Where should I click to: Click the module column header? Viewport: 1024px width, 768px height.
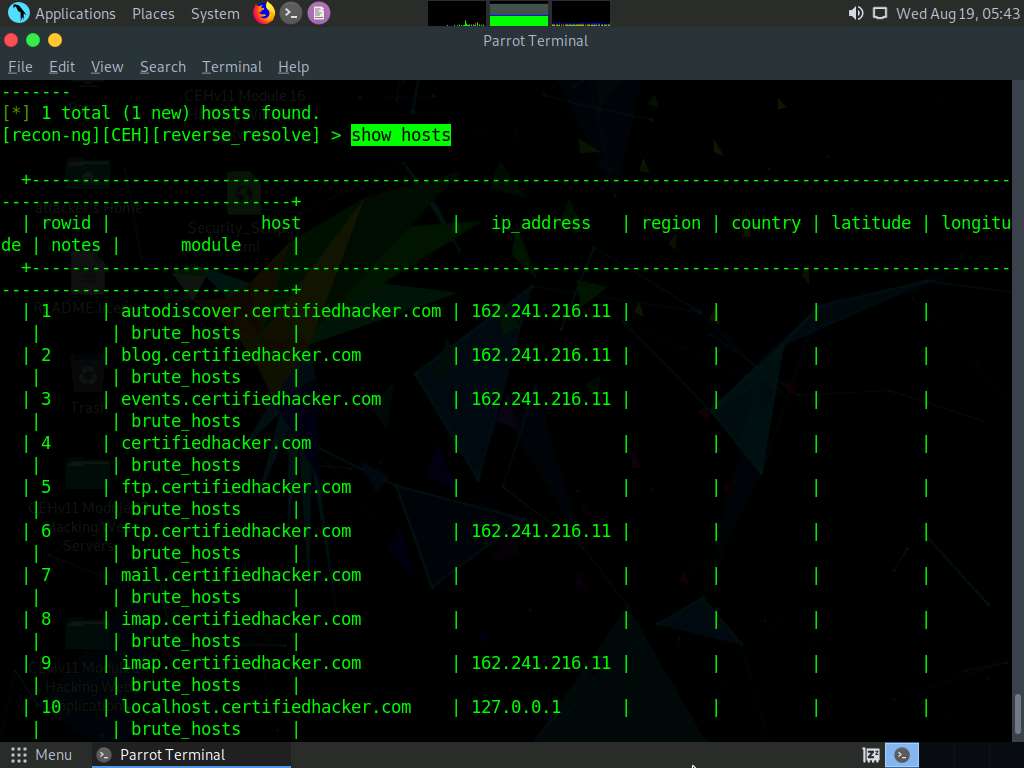pos(211,245)
